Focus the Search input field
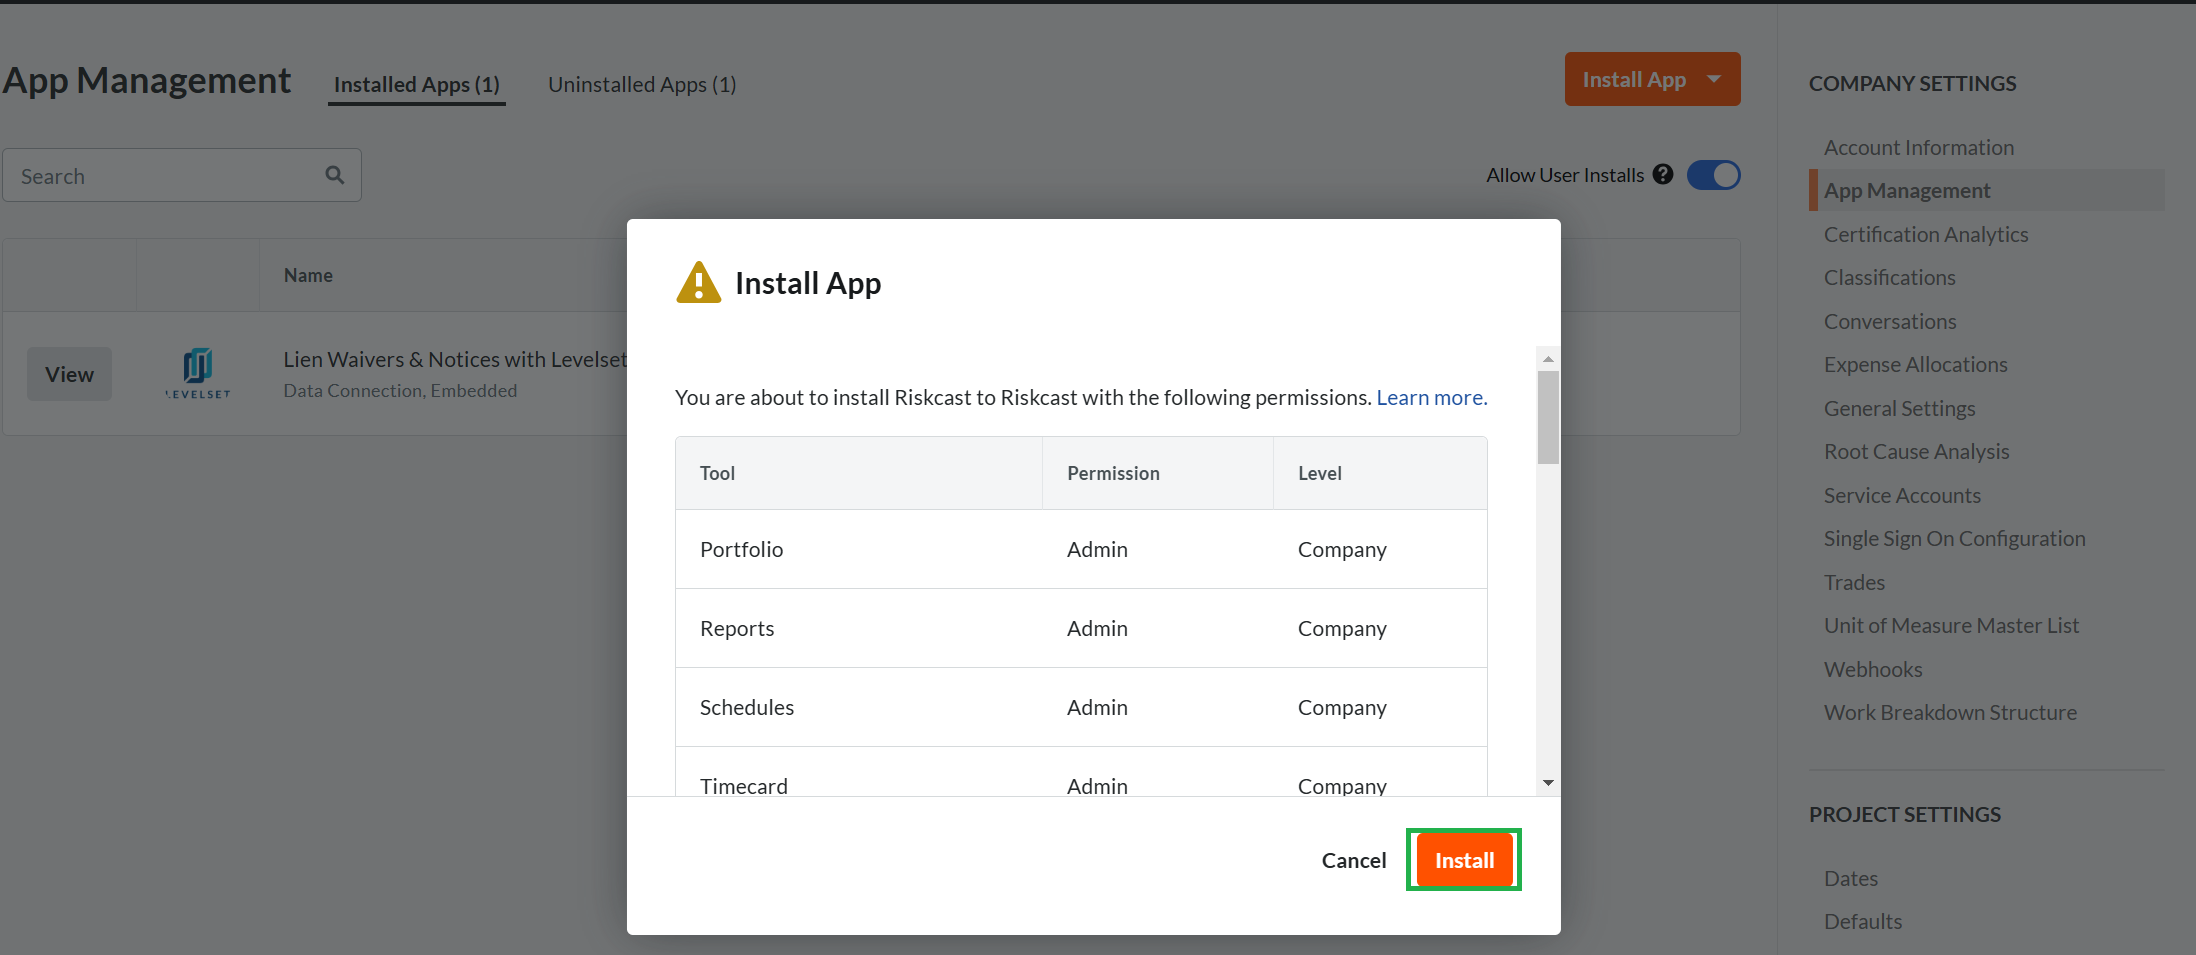Screen dimensions: 2196x955 point(165,176)
